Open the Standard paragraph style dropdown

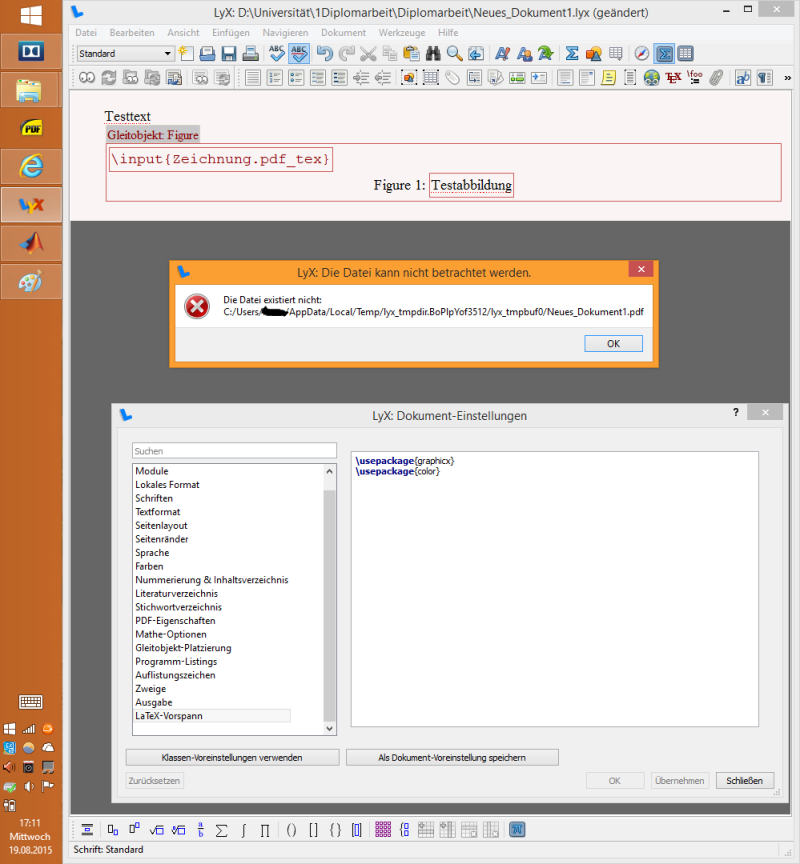click(x=125, y=53)
